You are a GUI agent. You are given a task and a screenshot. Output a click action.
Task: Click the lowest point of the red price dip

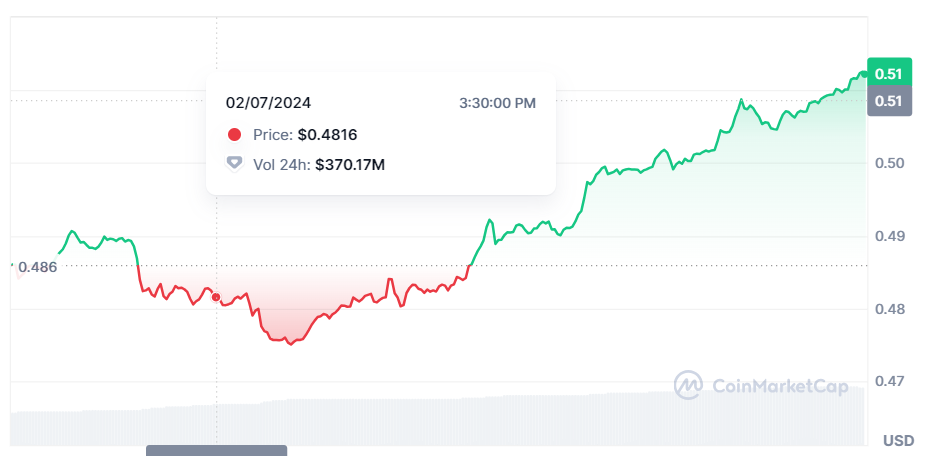(290, 344)
